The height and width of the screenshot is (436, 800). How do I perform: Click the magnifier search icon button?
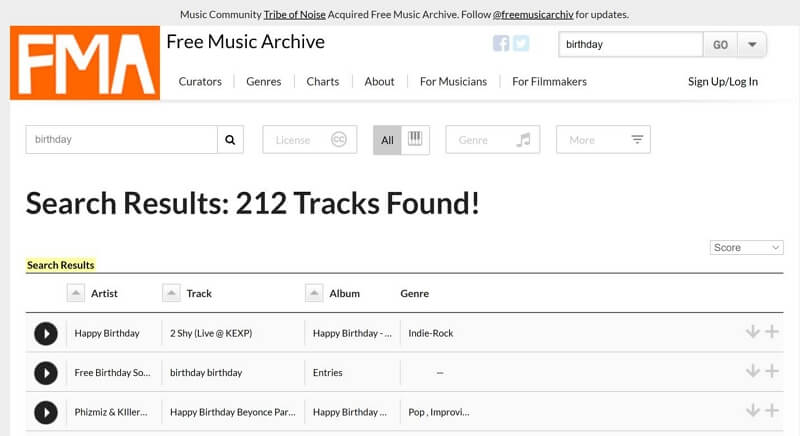[x=230, y=140]
